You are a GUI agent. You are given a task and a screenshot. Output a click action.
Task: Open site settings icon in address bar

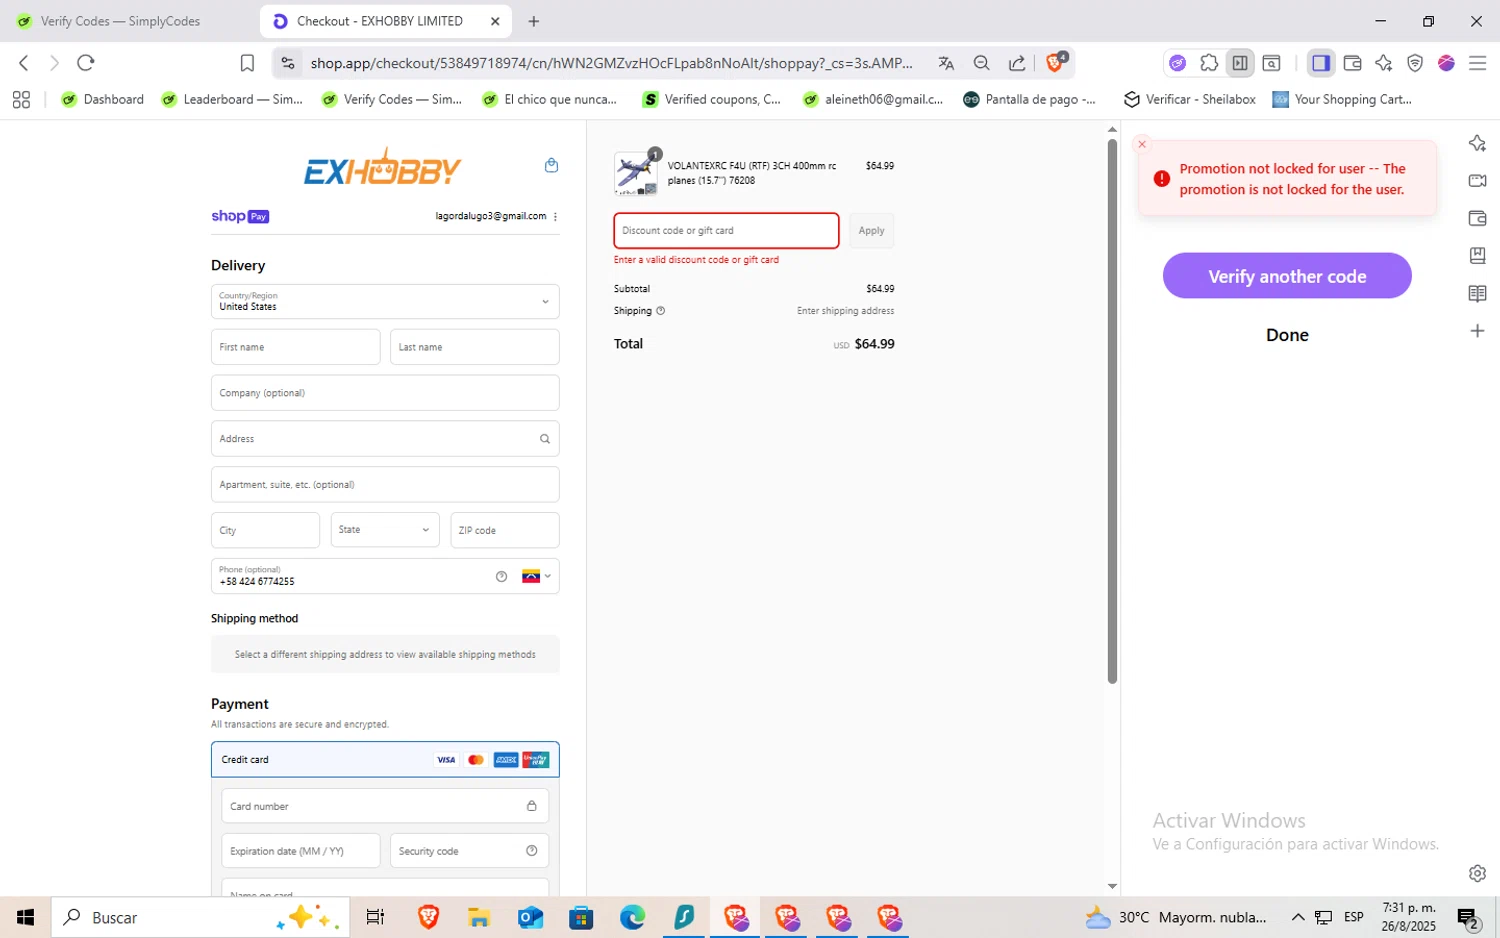point(288,63)
